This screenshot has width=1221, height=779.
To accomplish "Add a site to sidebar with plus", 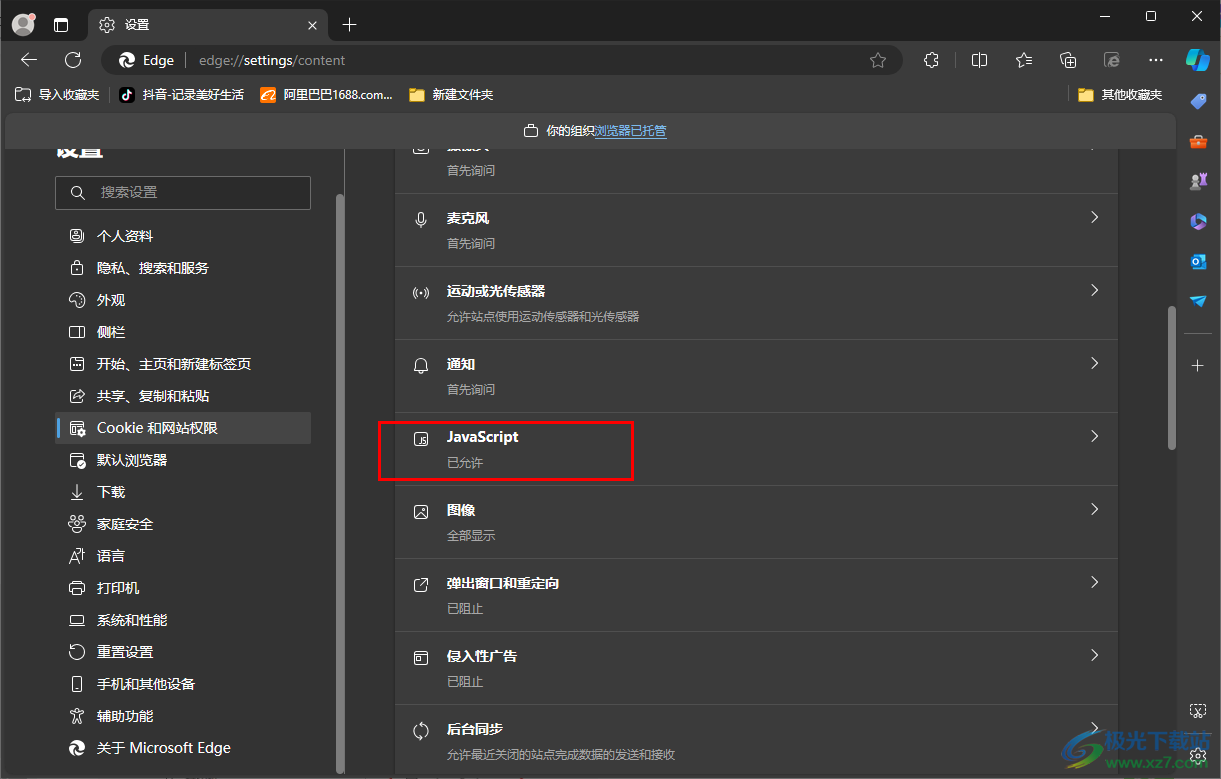I will pos(1198,366).
